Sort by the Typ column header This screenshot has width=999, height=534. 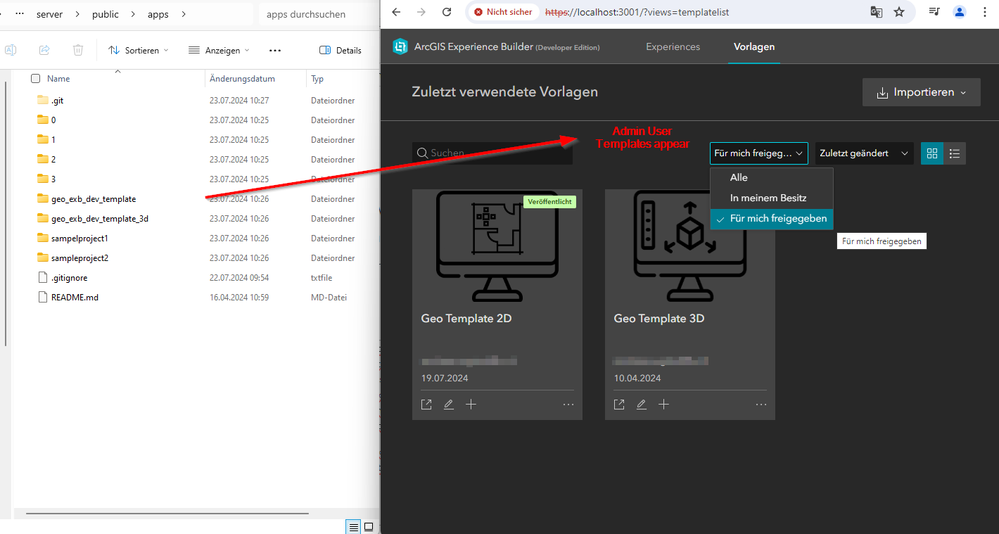(317, 79)
